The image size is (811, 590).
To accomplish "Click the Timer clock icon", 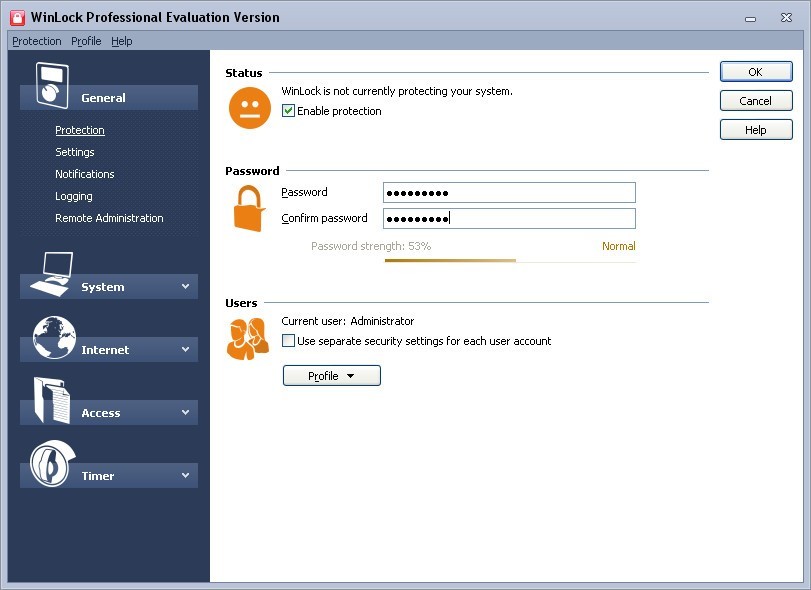I will pyautogui.click(x=52, y=463).
